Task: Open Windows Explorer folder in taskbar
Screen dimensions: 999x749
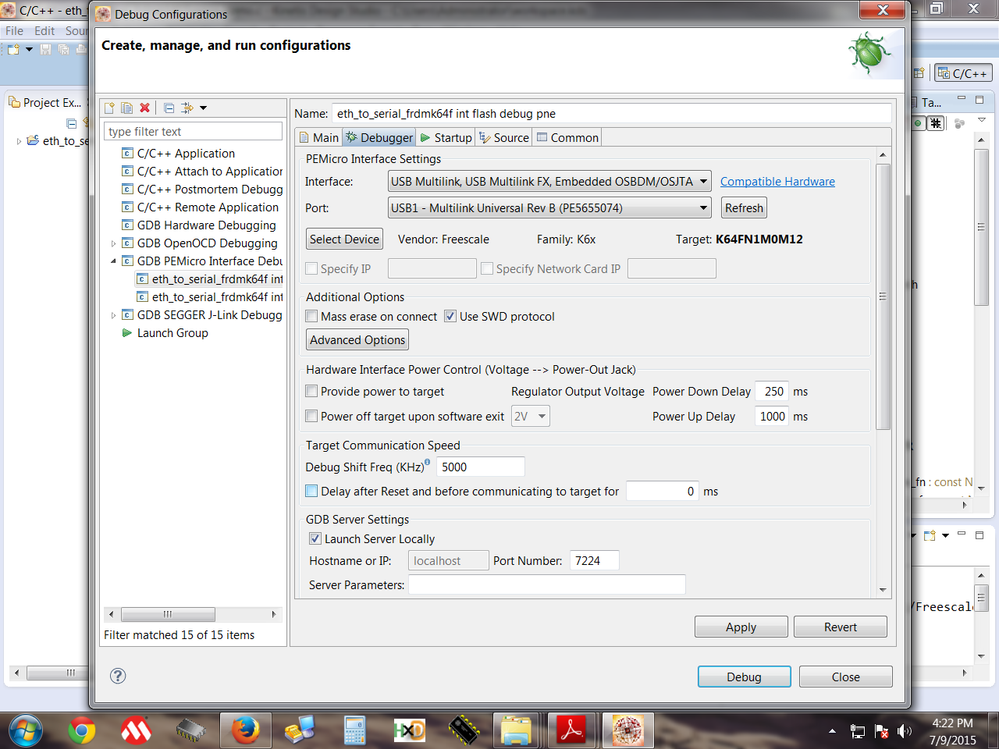Action: point(517,730)
